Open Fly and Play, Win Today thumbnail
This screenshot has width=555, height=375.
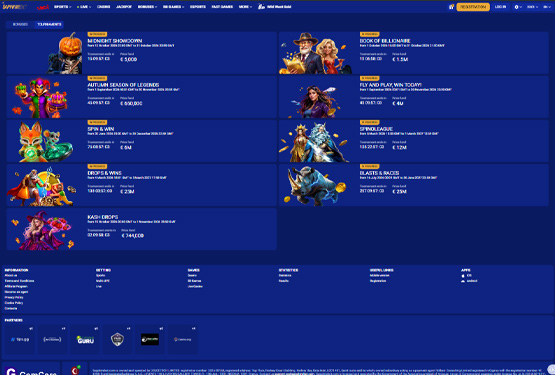pos(313,101)
